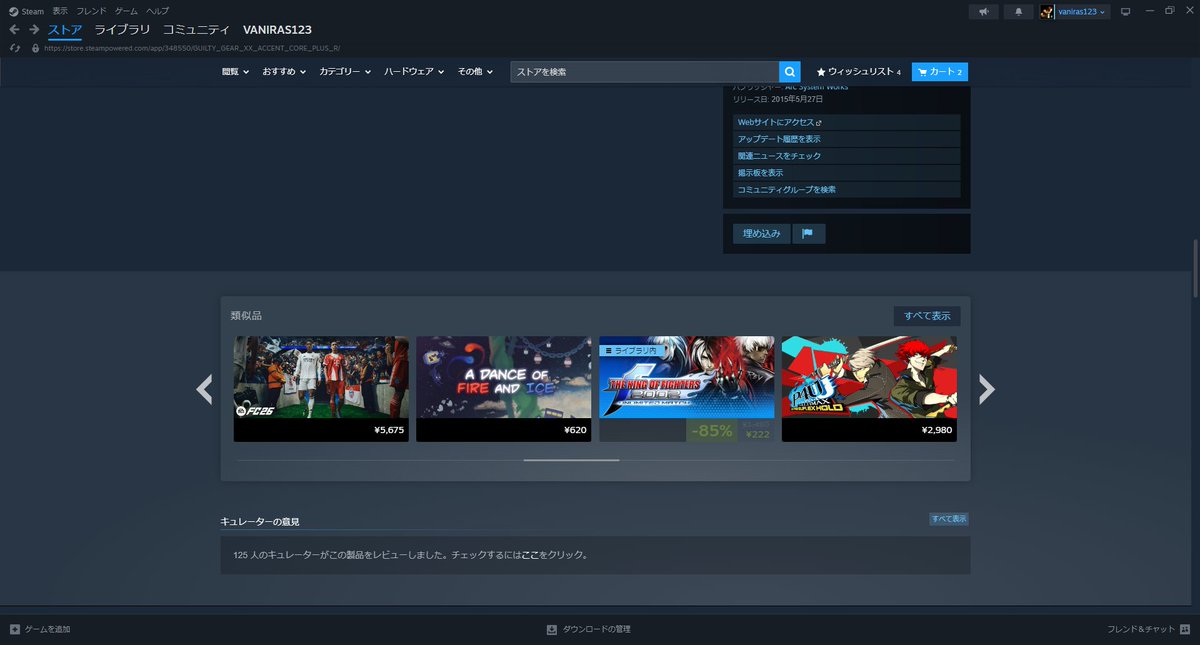Go back with the left arrow
Image resolution: width=1200 pixels, height=645 pixels.
[x=14, y=30]
